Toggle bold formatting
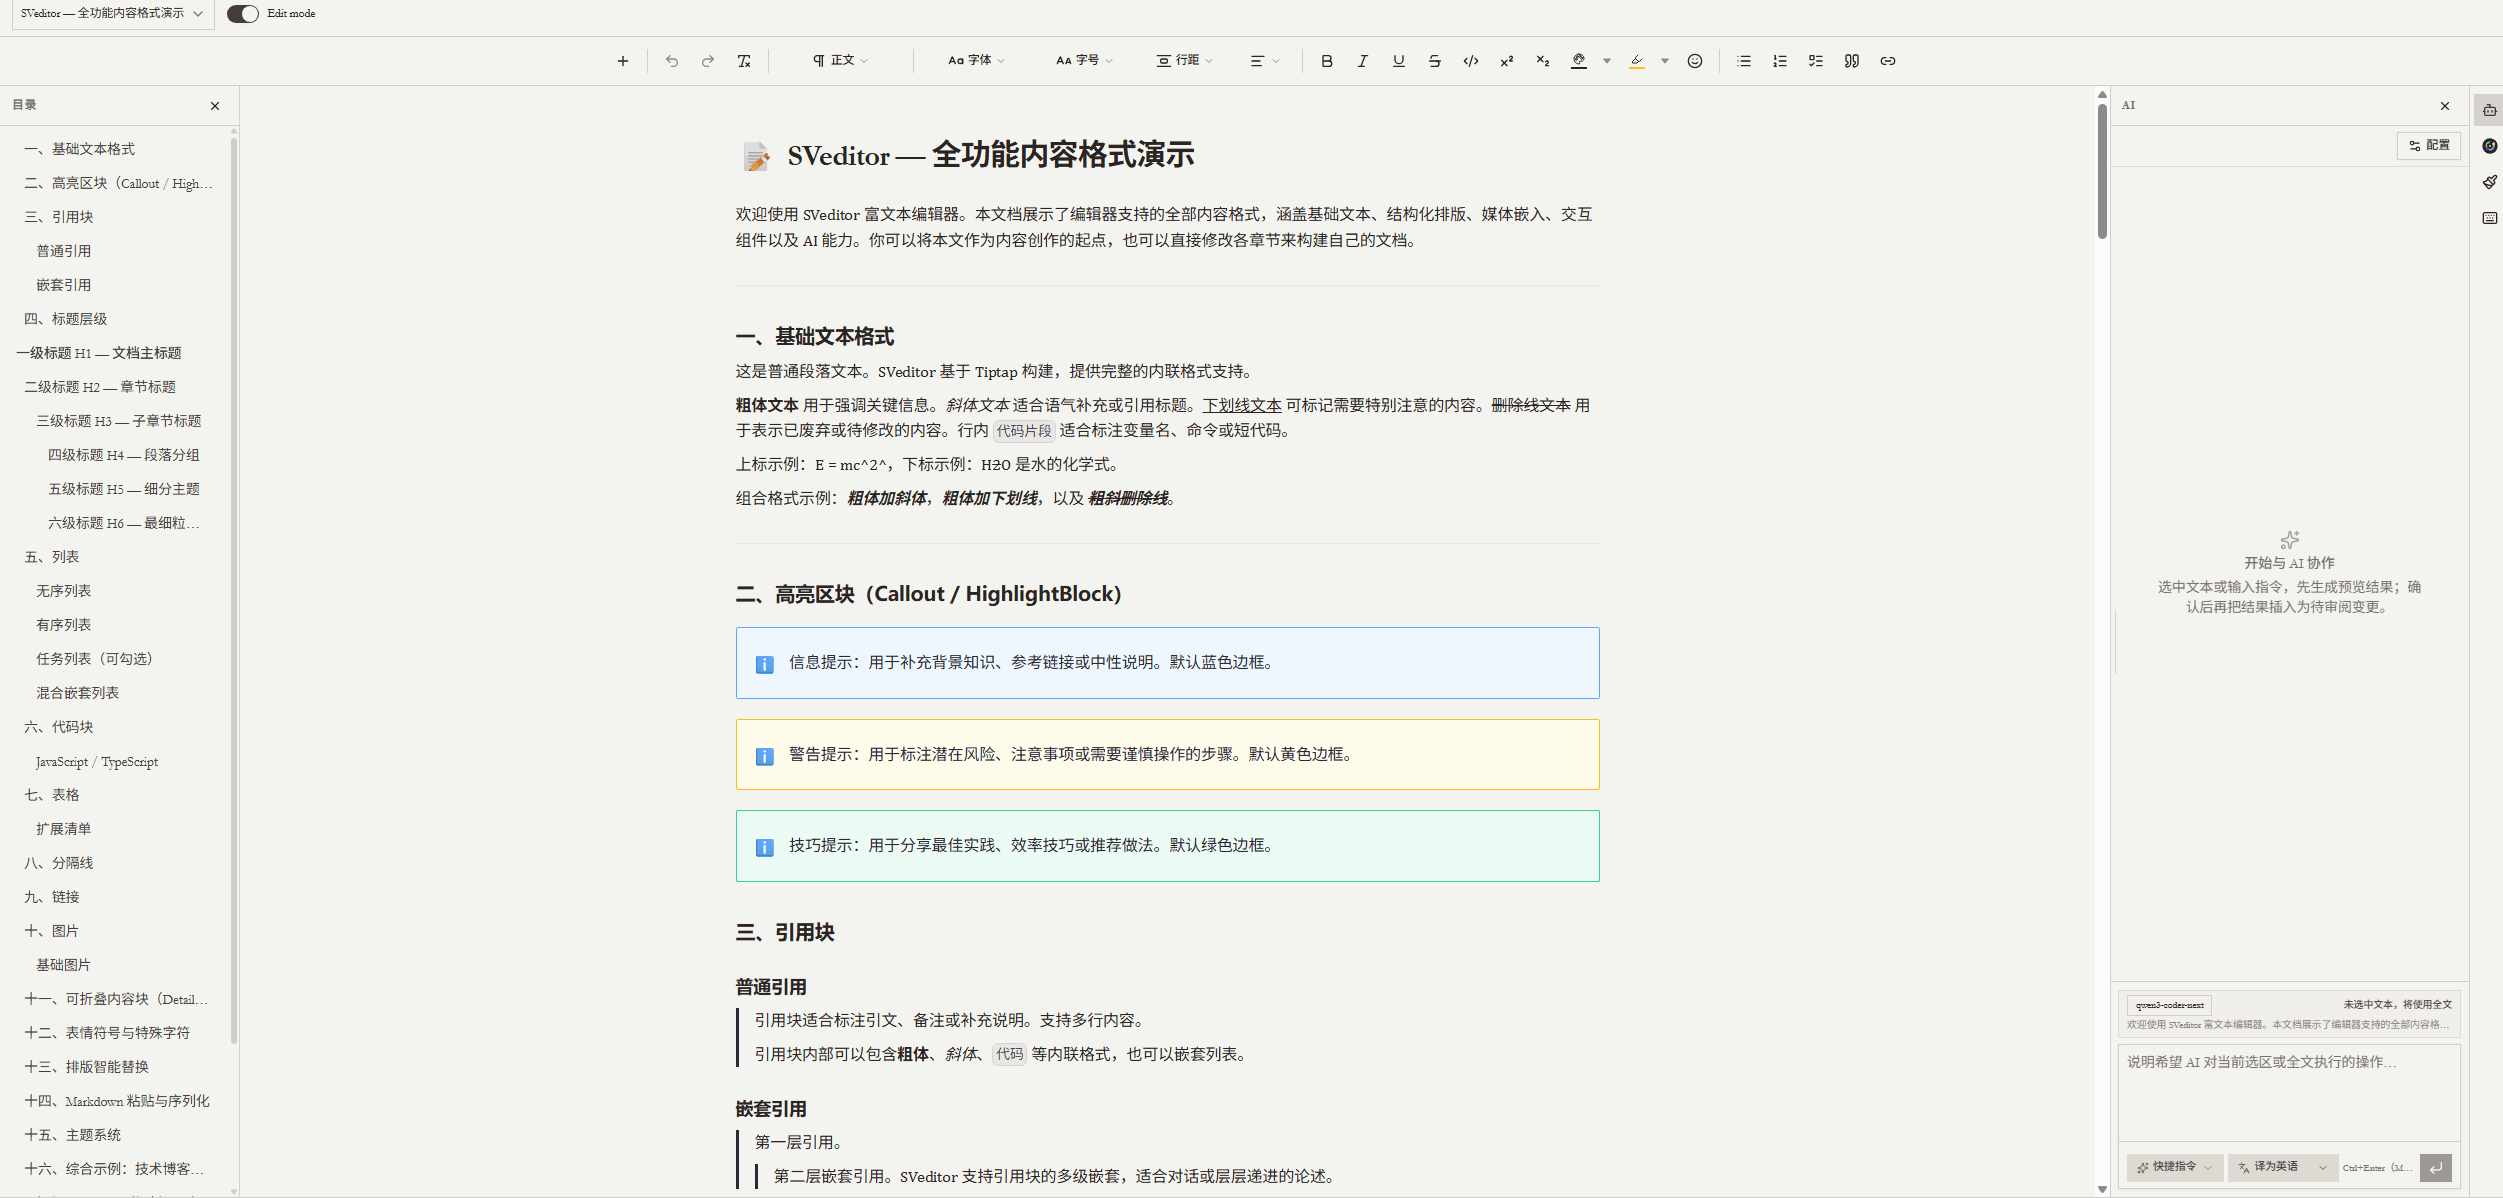Image resolution: width=2503 pixels, height=1198 pixels. pos(1327,61)
